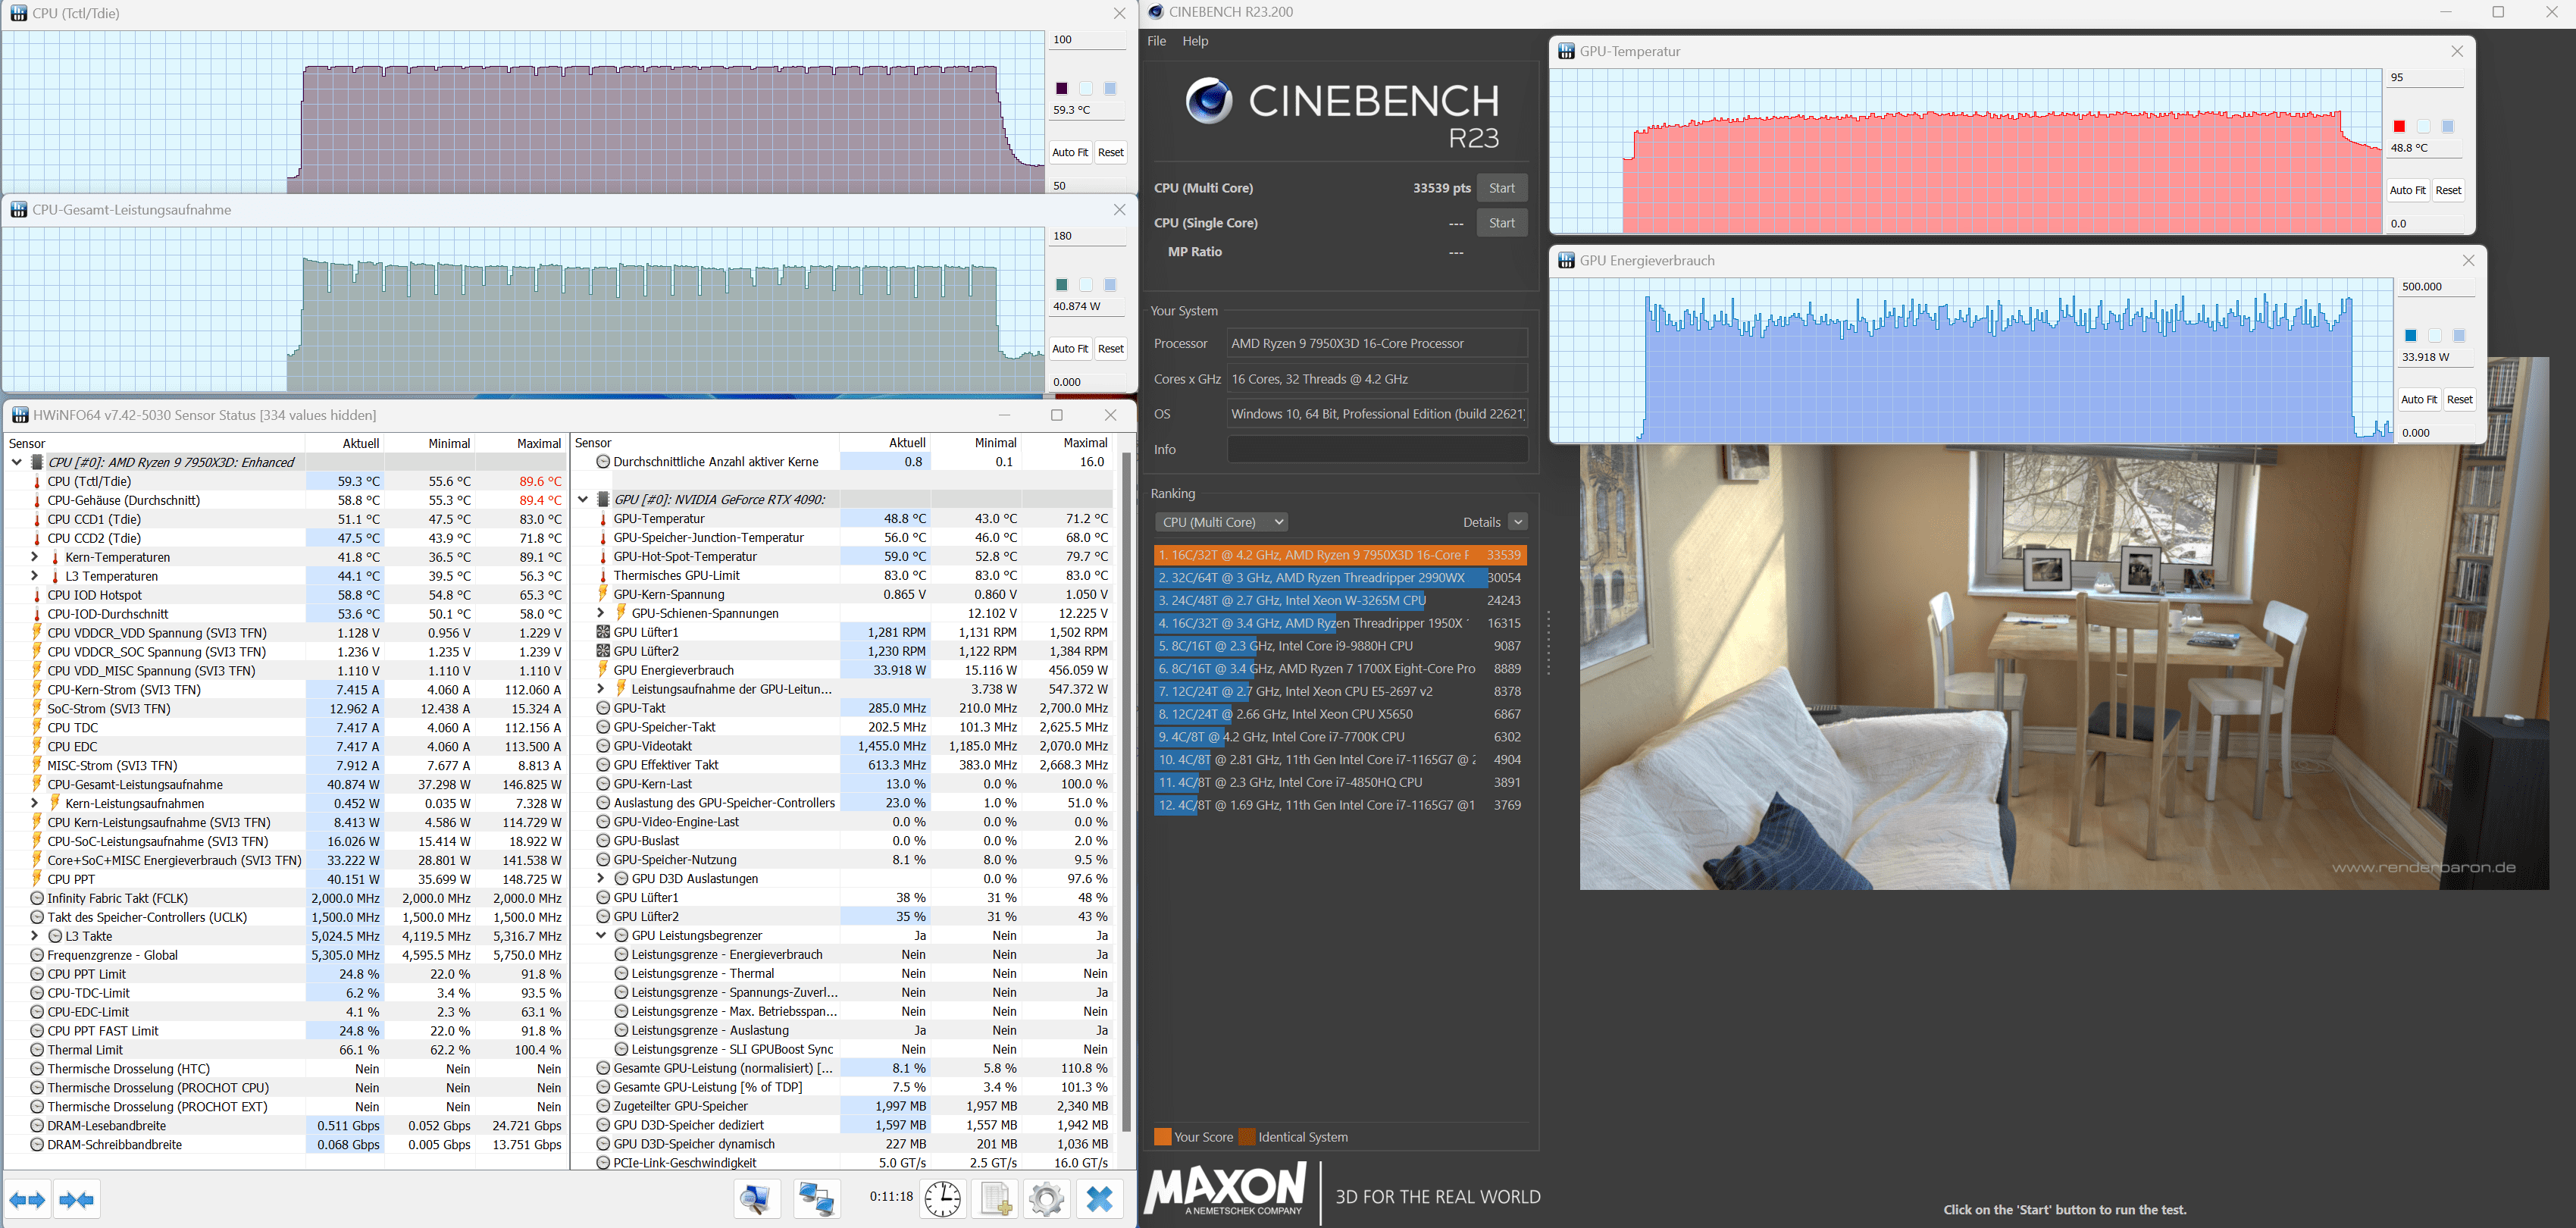This screenshot has height=1228, width=2576.
Task: Click the lightning icon beside GPU Energieverbrauch row
Action: click(x=603, y=670)
